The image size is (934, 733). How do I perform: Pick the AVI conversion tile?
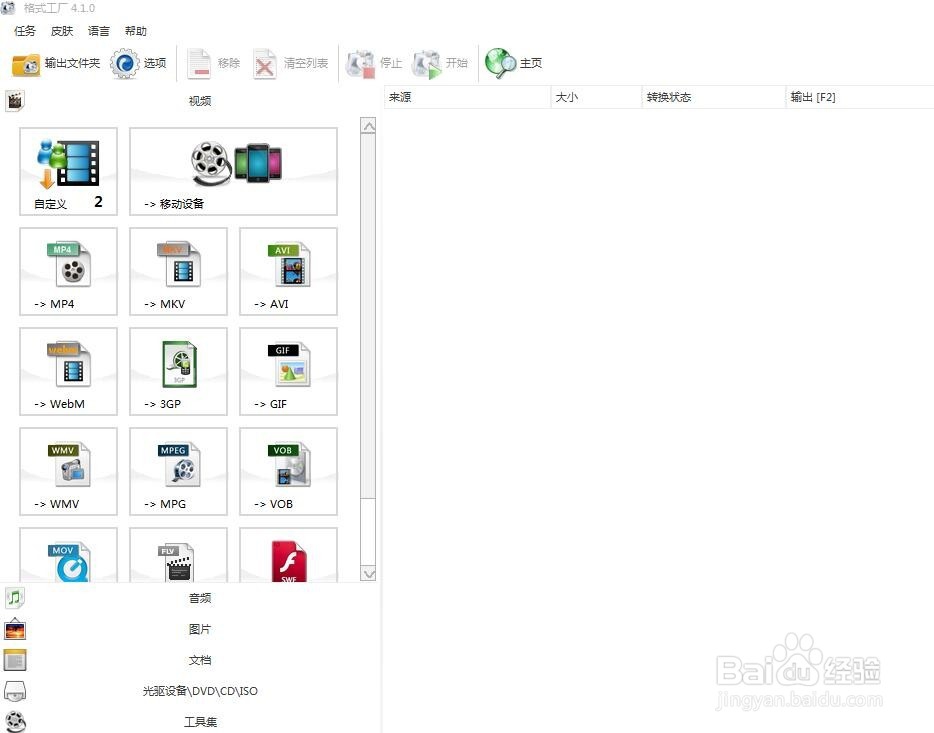click(288, 272)
